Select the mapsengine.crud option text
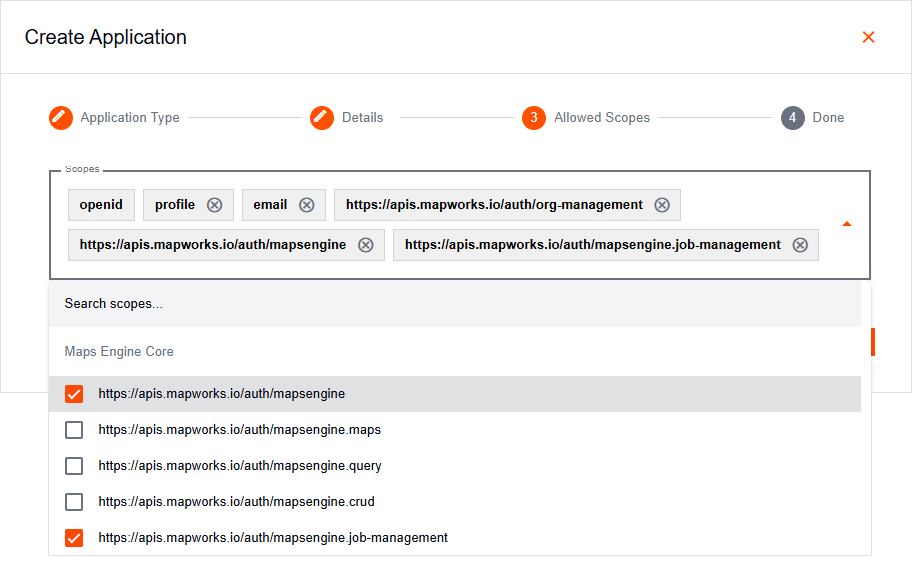This screenshot has height=562, width=912. [x=236, y=502]
